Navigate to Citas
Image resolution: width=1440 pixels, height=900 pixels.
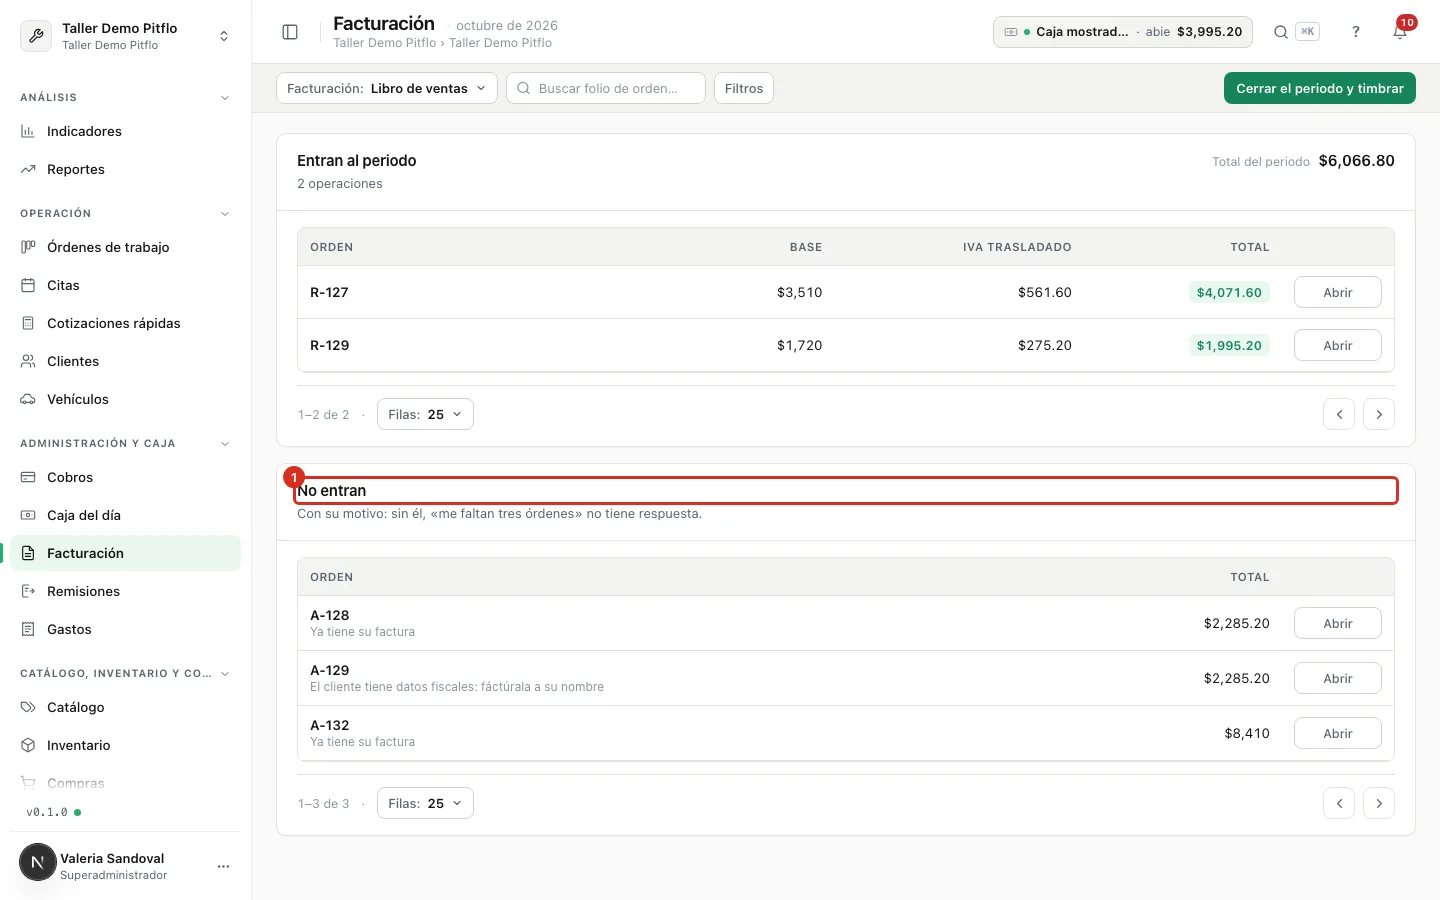point(125,285)
